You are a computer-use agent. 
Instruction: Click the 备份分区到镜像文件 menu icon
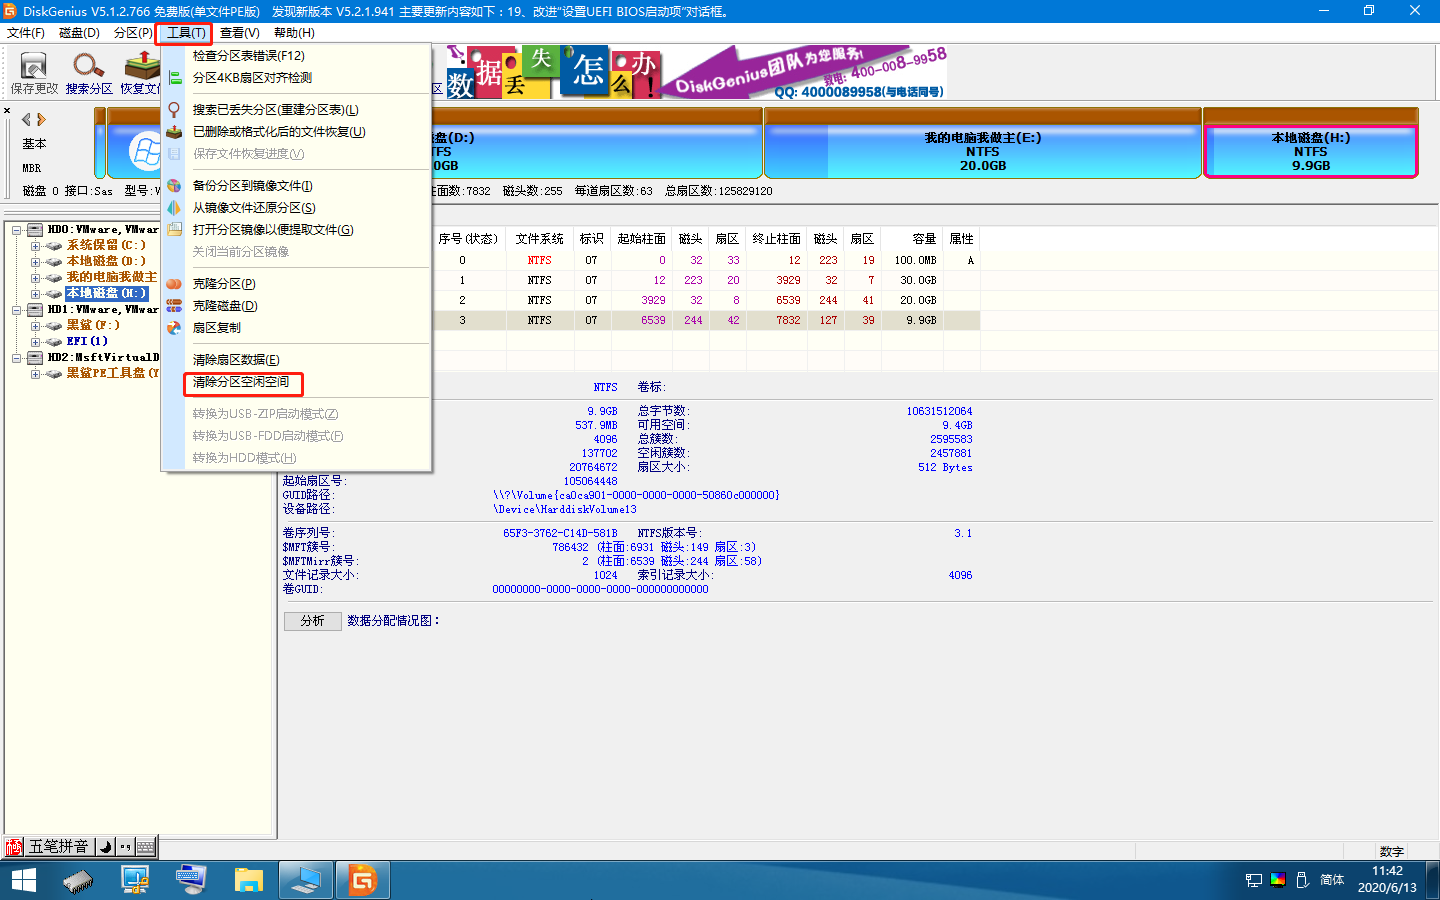click(175, 186)
